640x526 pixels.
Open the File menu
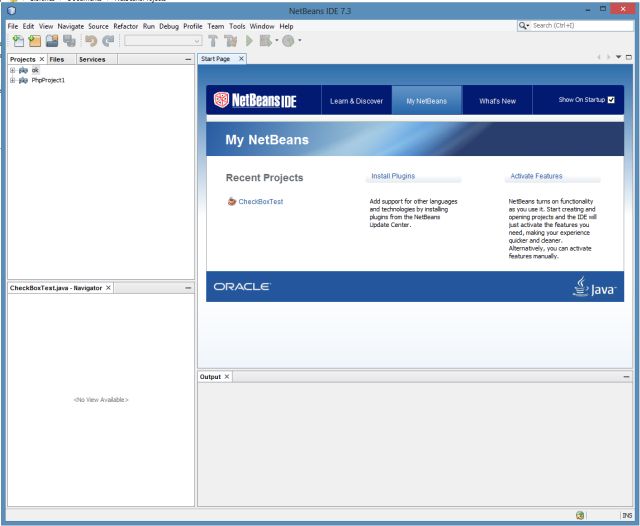point(13,26)
